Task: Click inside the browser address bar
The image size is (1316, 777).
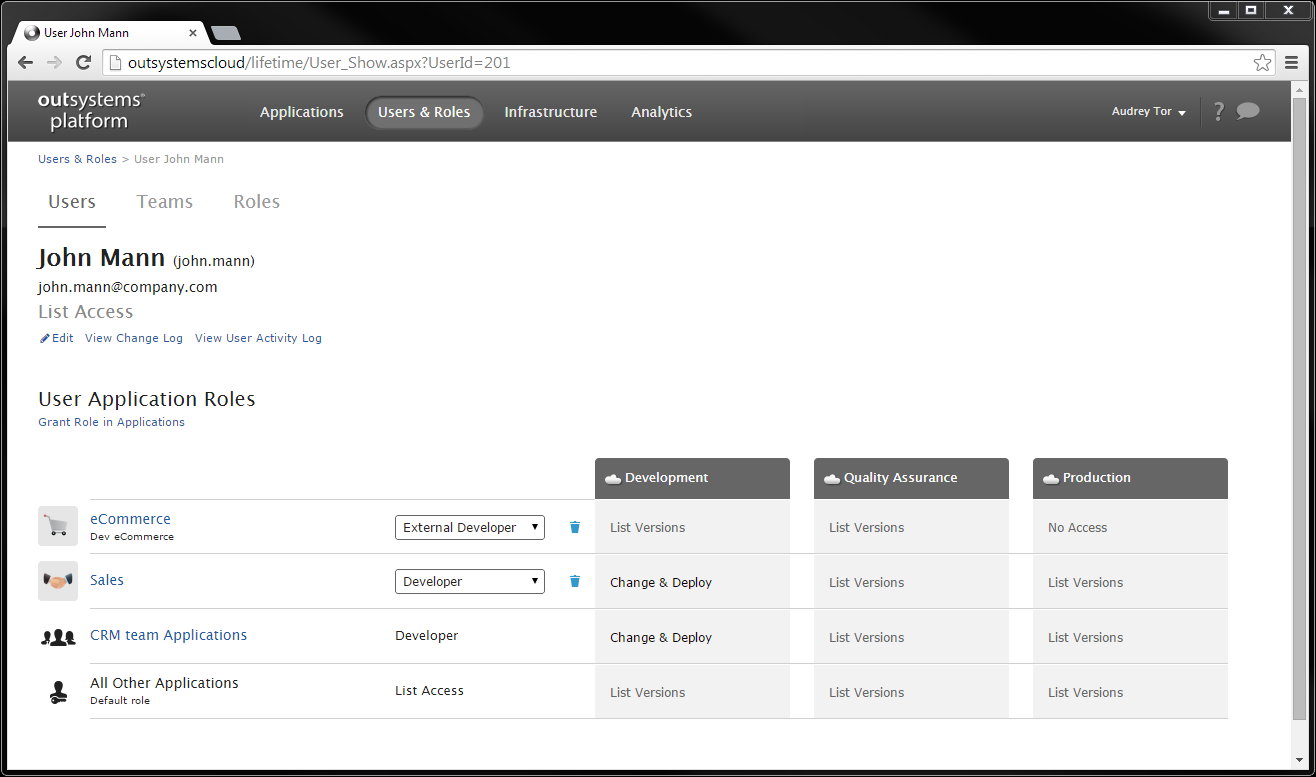Action: pos(400,62)
